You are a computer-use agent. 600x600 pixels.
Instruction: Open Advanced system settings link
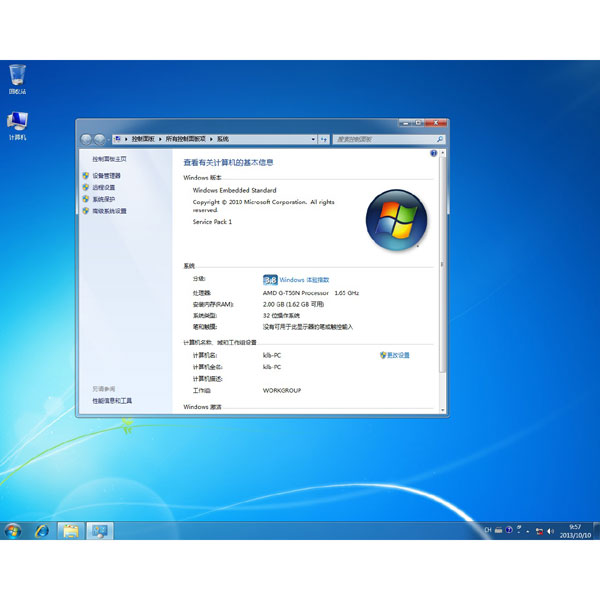(x=109, y=211)
